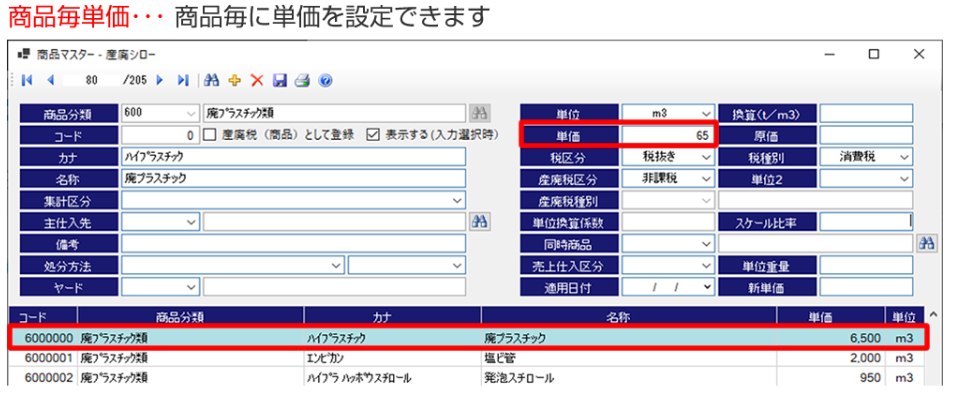Image resolution: width=957 pixels, height=398 pixels.
Task: Jump to last record in navigator
Action: point(183,81)
